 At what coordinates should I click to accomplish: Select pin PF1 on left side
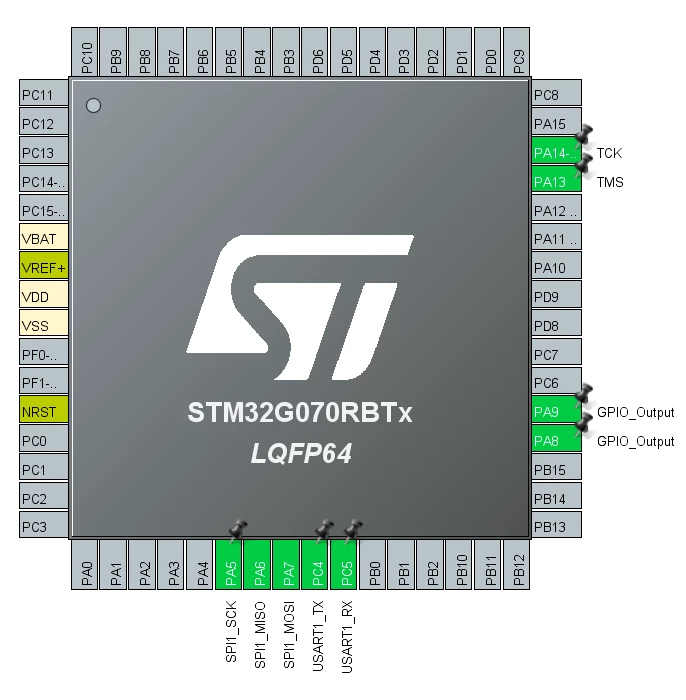click(44, 383)
